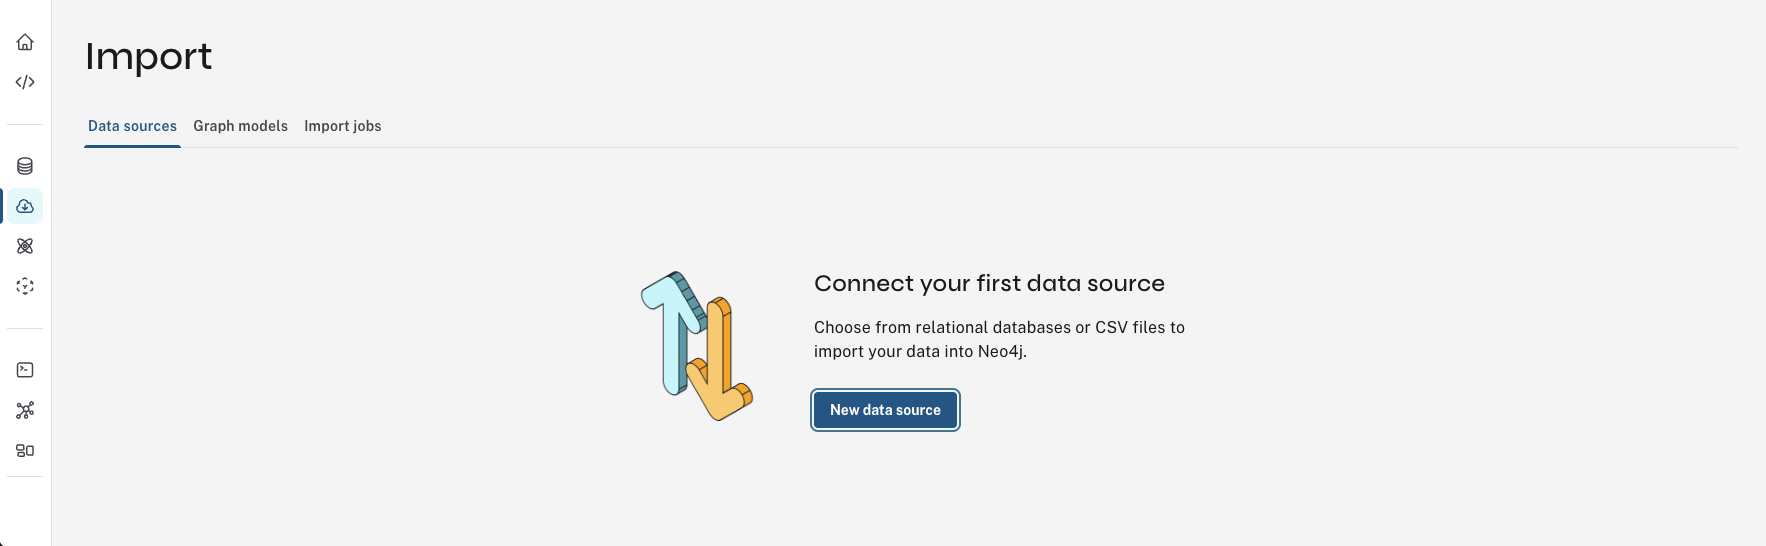1766x546 pixels.
Task: Click the New data source button
Action: click(x=885, y=410)
